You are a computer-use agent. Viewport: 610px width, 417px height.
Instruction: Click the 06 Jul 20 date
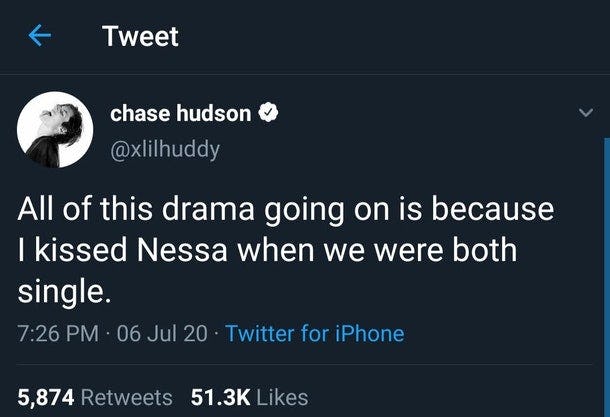162,333
